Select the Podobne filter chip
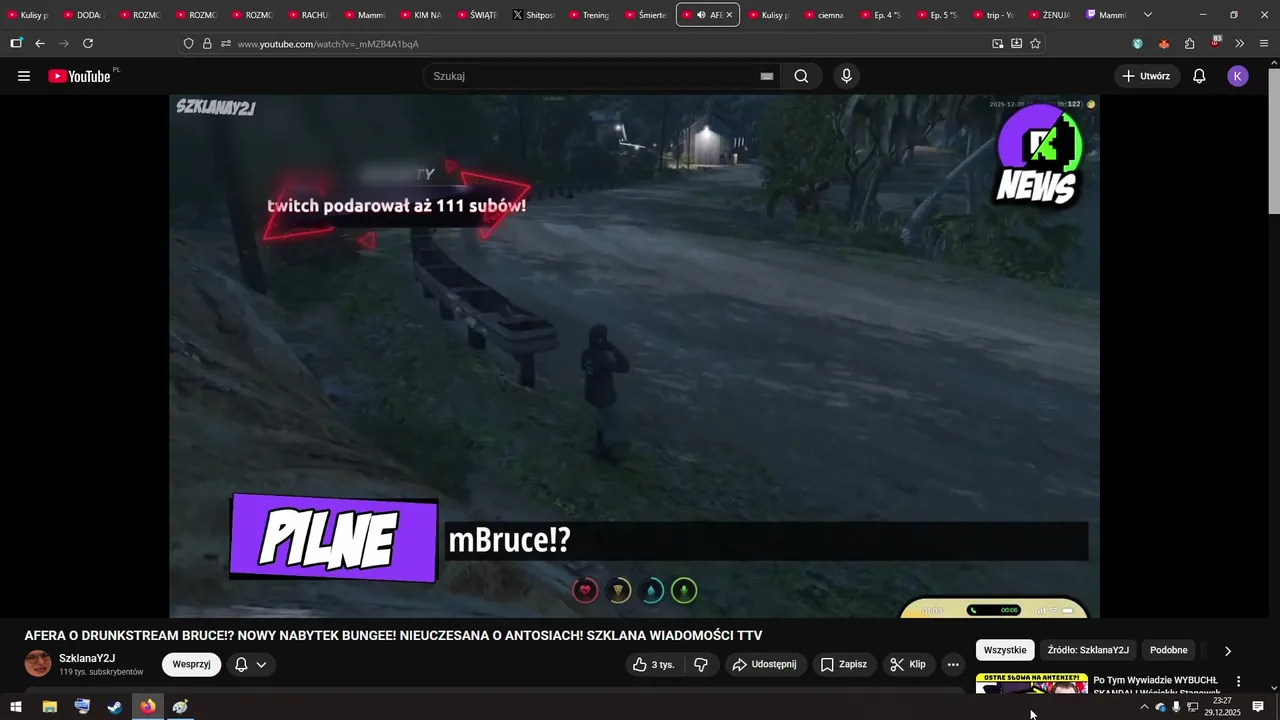The height and width of the screenshot is (720, 1280). coord(1169,650)
